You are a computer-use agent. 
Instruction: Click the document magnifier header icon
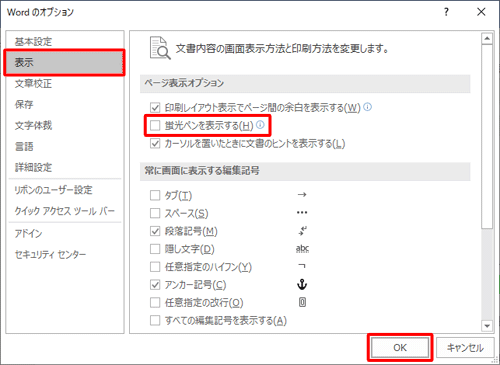pos(160,48)
